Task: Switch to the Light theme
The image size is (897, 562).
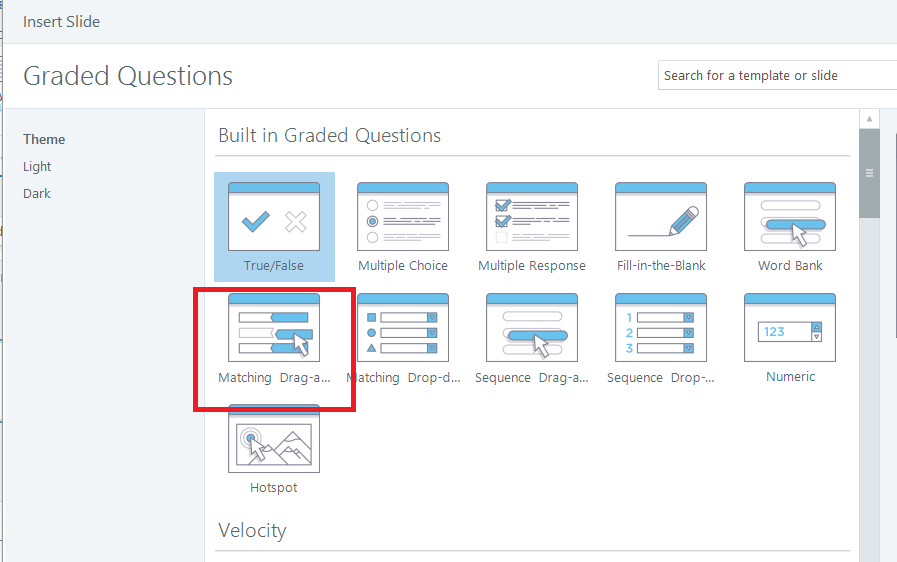Action: tap(37, 167)
